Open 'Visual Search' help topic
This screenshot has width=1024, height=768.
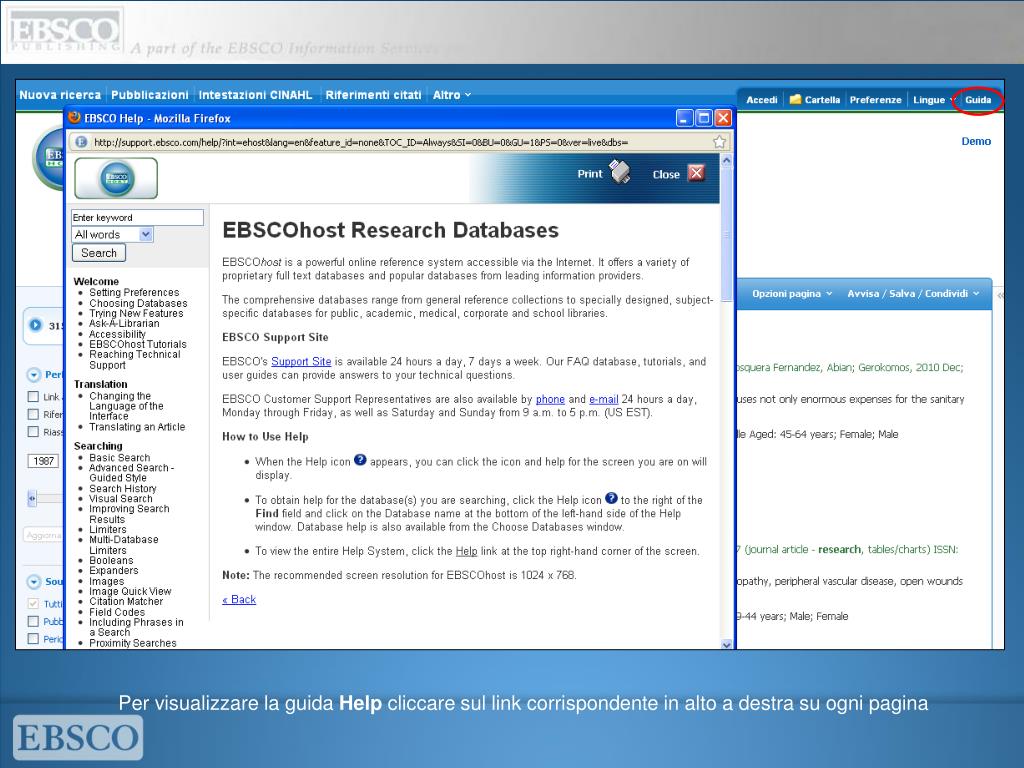(x=121, y=498)
